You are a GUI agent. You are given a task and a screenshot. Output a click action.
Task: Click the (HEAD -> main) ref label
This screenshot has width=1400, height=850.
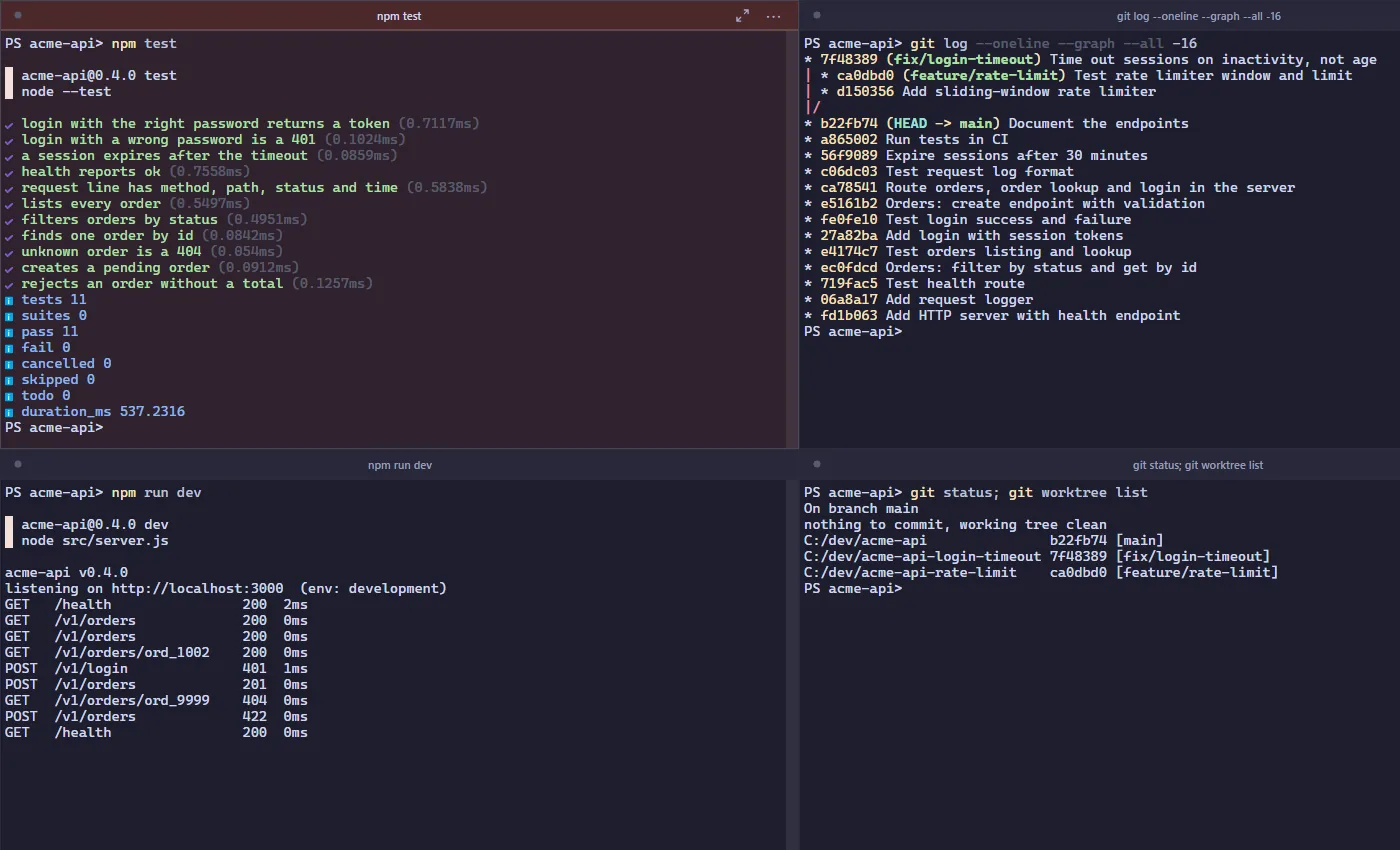943,123
